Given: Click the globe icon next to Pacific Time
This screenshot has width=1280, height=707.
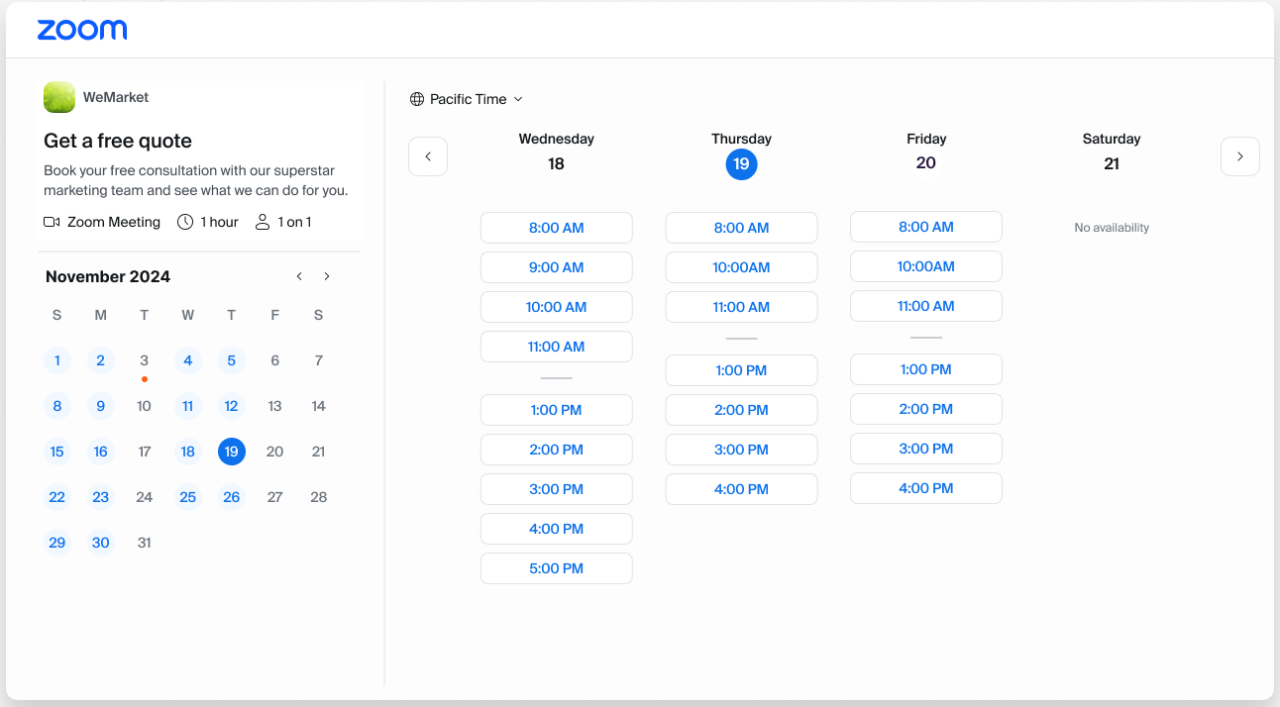Looking at the screenshot, I should [x=416, y=99].
